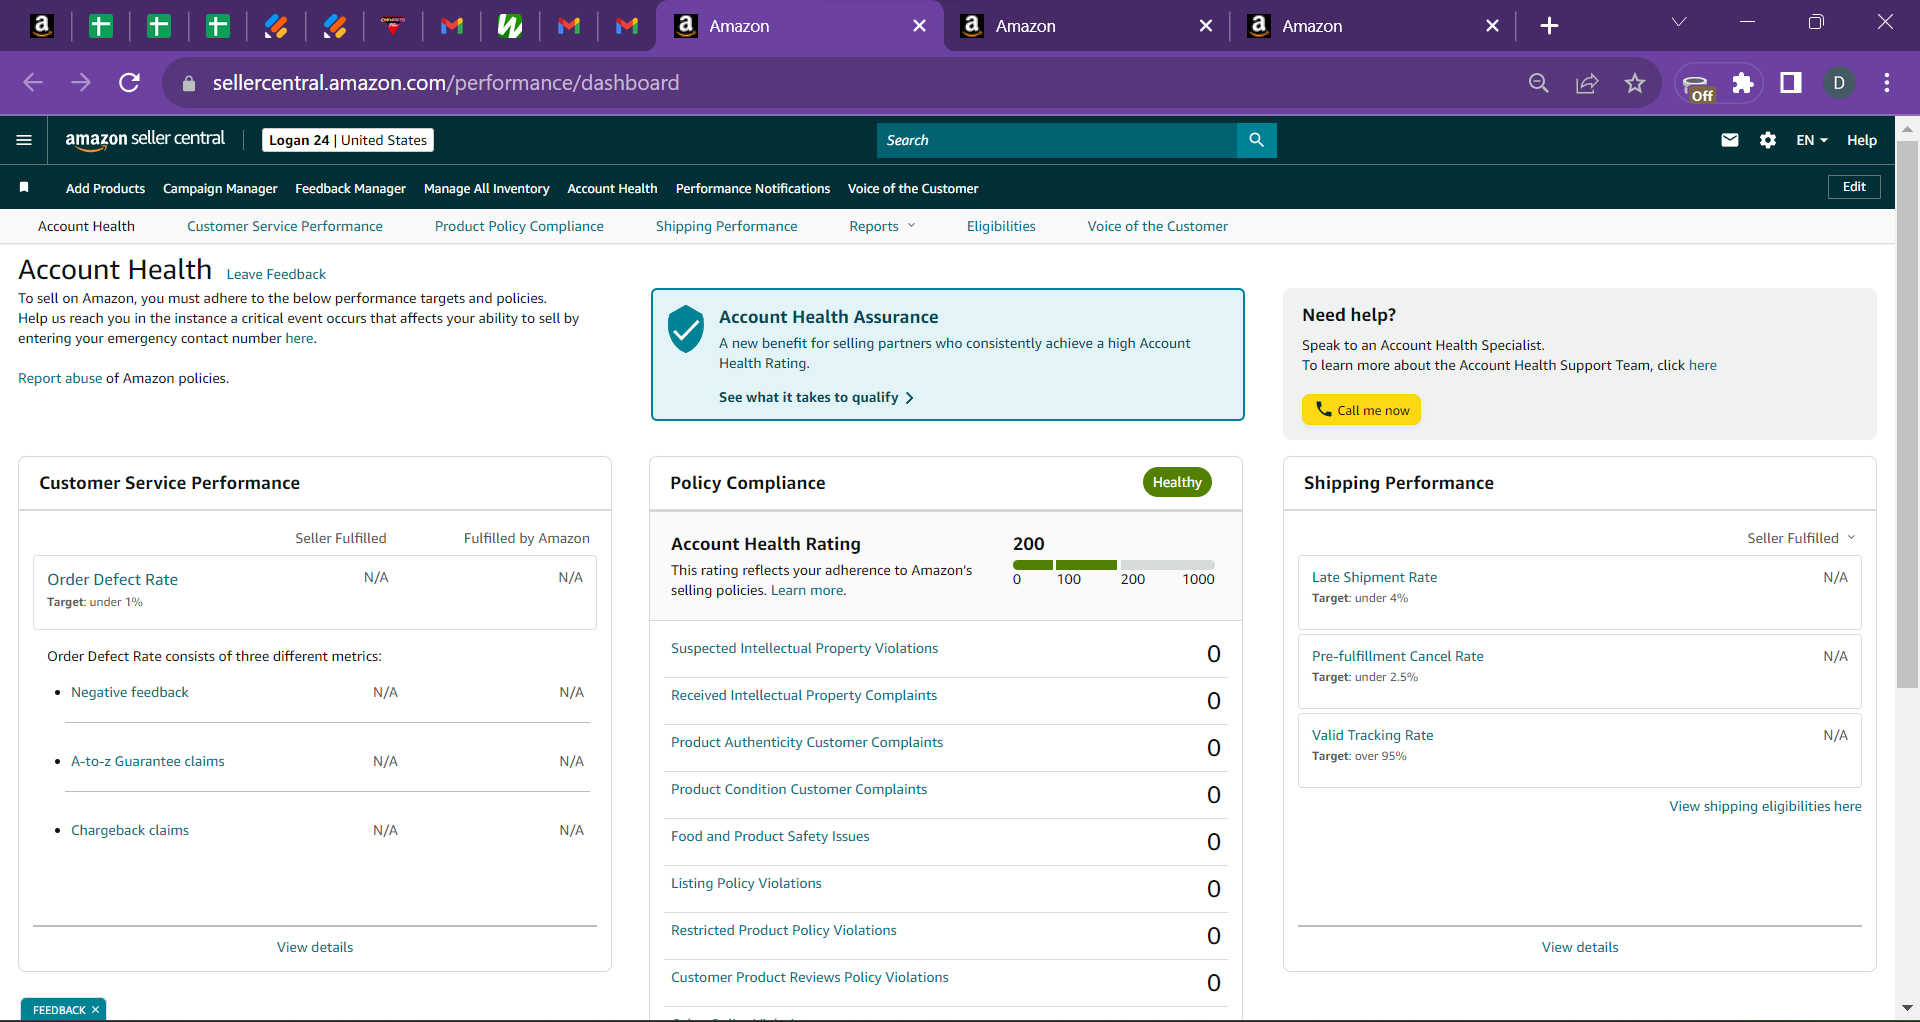Open Suspected Intellectual Property Violations

tap(805, 648)
